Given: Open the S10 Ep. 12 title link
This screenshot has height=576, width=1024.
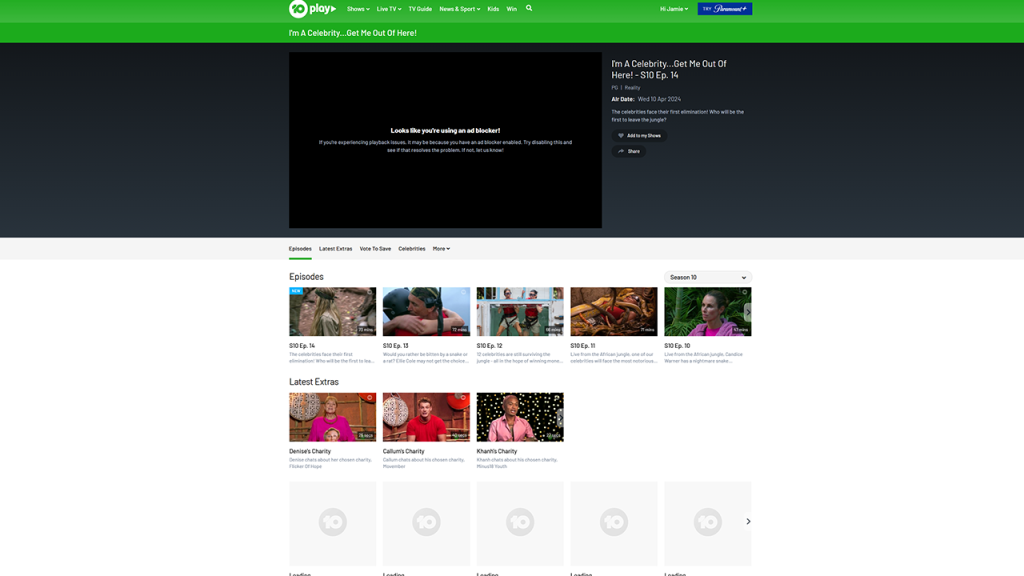Looking at the screenshot, I should [490, 345].
